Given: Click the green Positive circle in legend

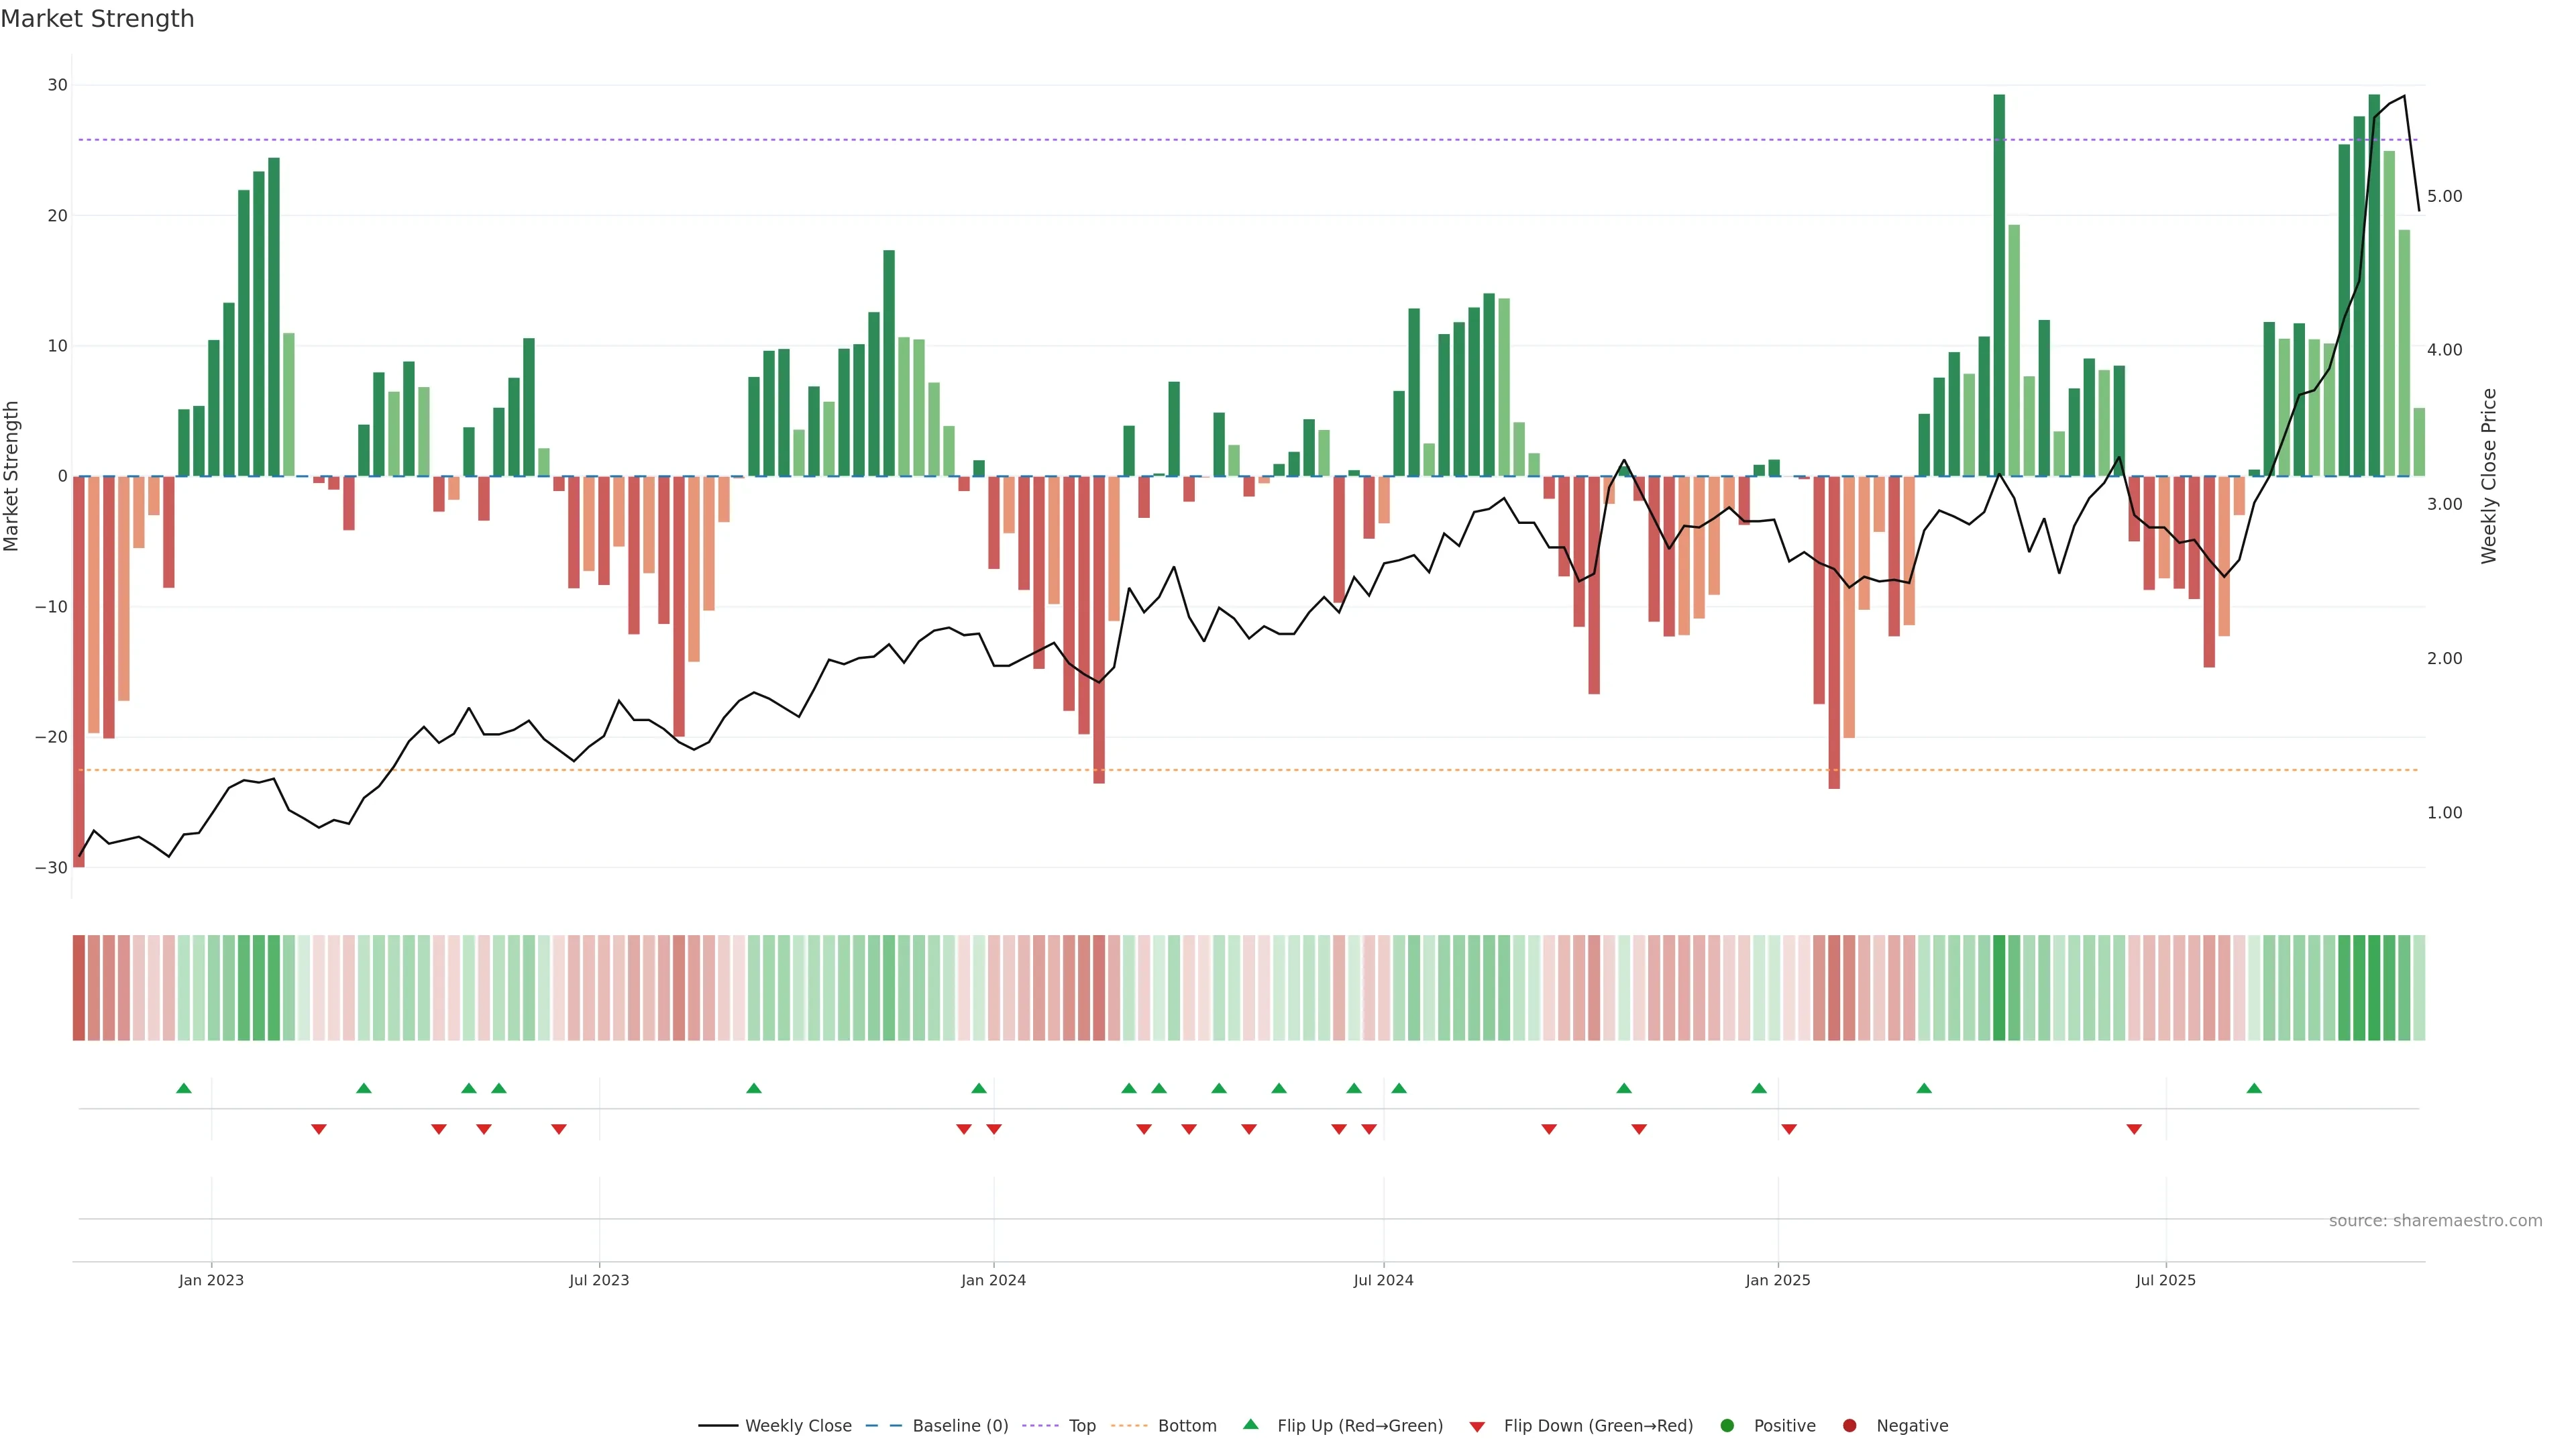Looking at the screenshot, I should click(1727, 1425).
